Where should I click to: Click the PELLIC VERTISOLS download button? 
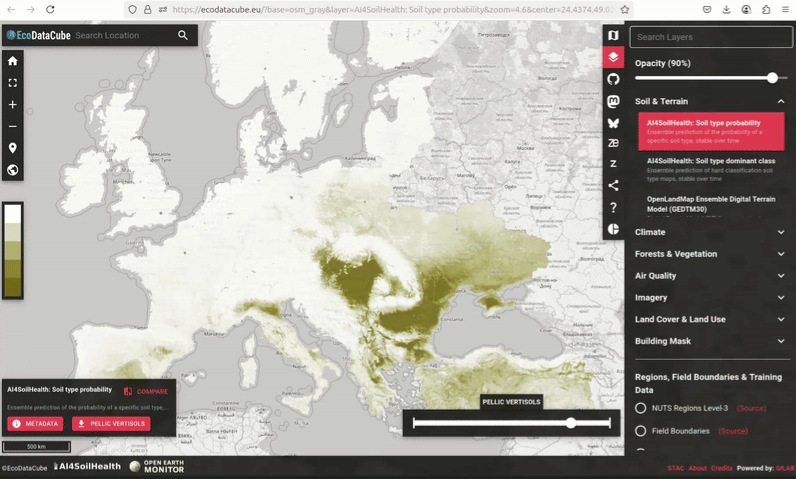coord(111,424)
